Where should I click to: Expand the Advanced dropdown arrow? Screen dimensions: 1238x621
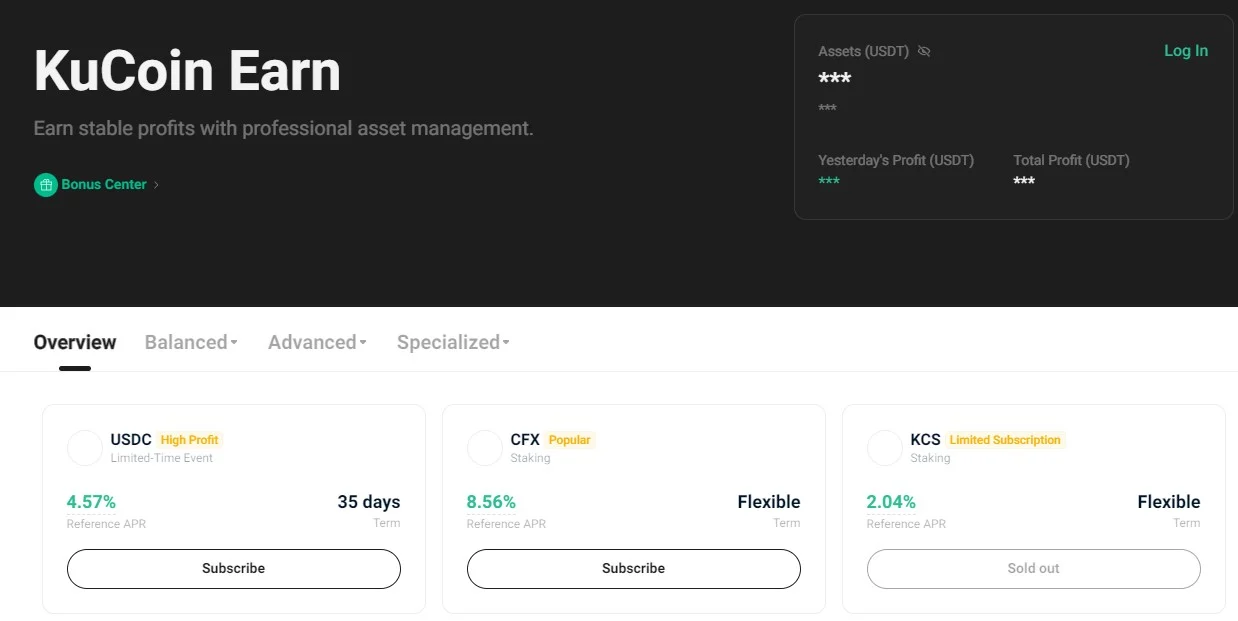pos(363,343)
